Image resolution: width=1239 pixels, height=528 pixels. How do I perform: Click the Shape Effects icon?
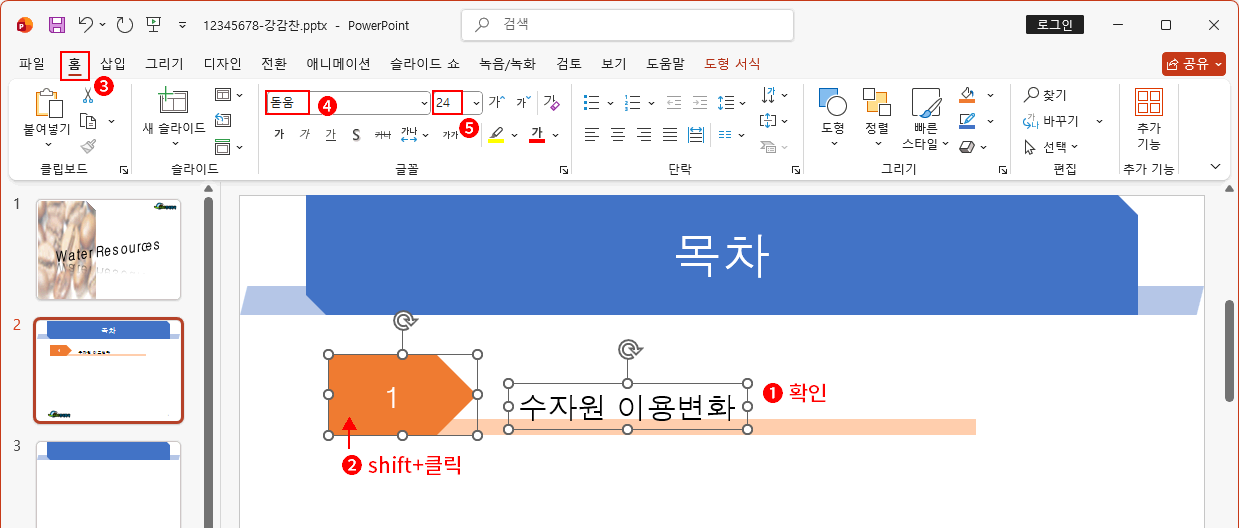966,147
